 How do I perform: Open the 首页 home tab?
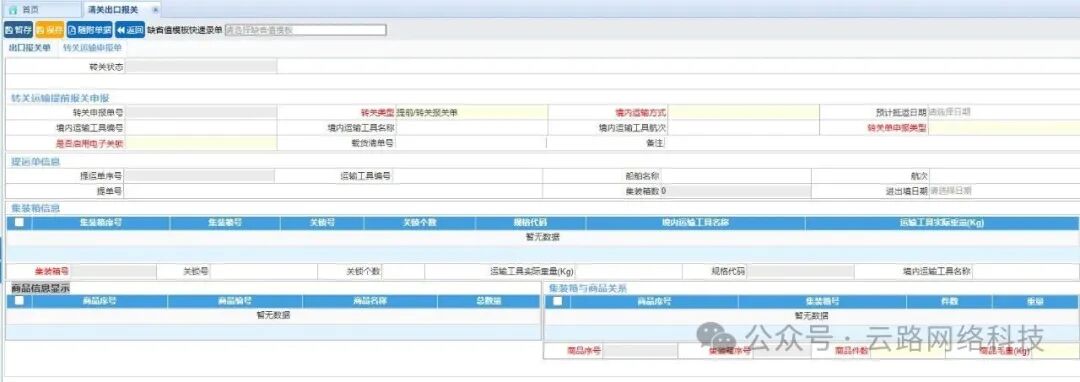click(29, 10)
